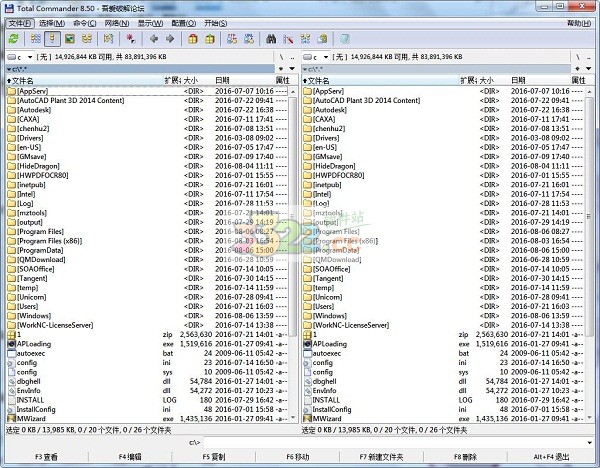This screenshot has width=600, height=468.
Task: Sort right panel by 属性 column header
Action: (x=582, y=80)
